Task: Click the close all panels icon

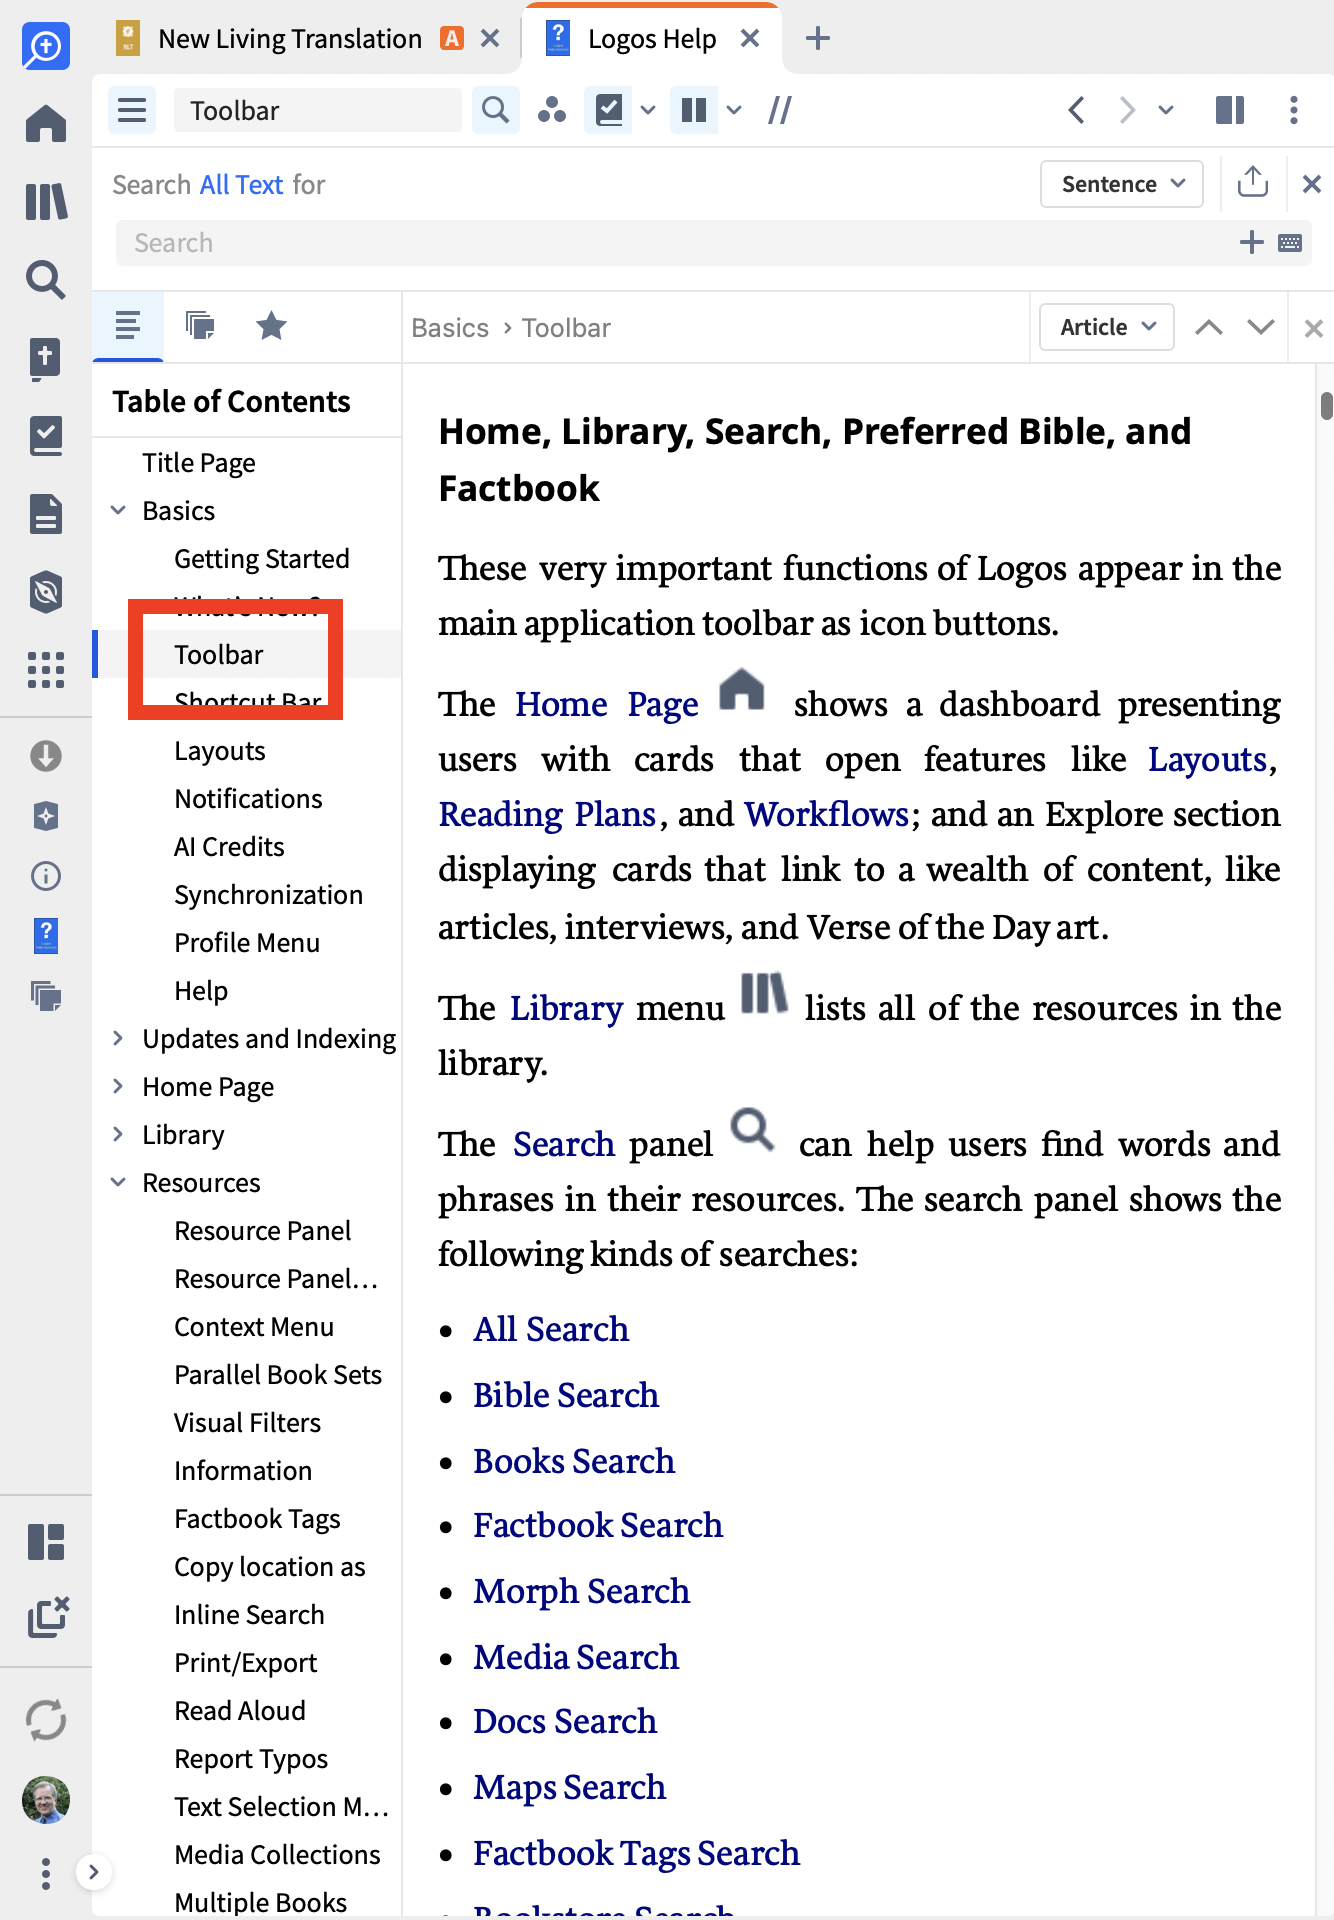Action: pyautogui.click(x=48, y=1616)
